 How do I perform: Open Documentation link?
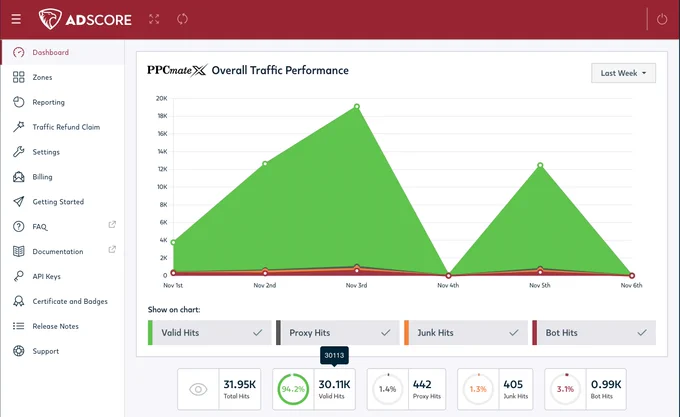point(62,251)
